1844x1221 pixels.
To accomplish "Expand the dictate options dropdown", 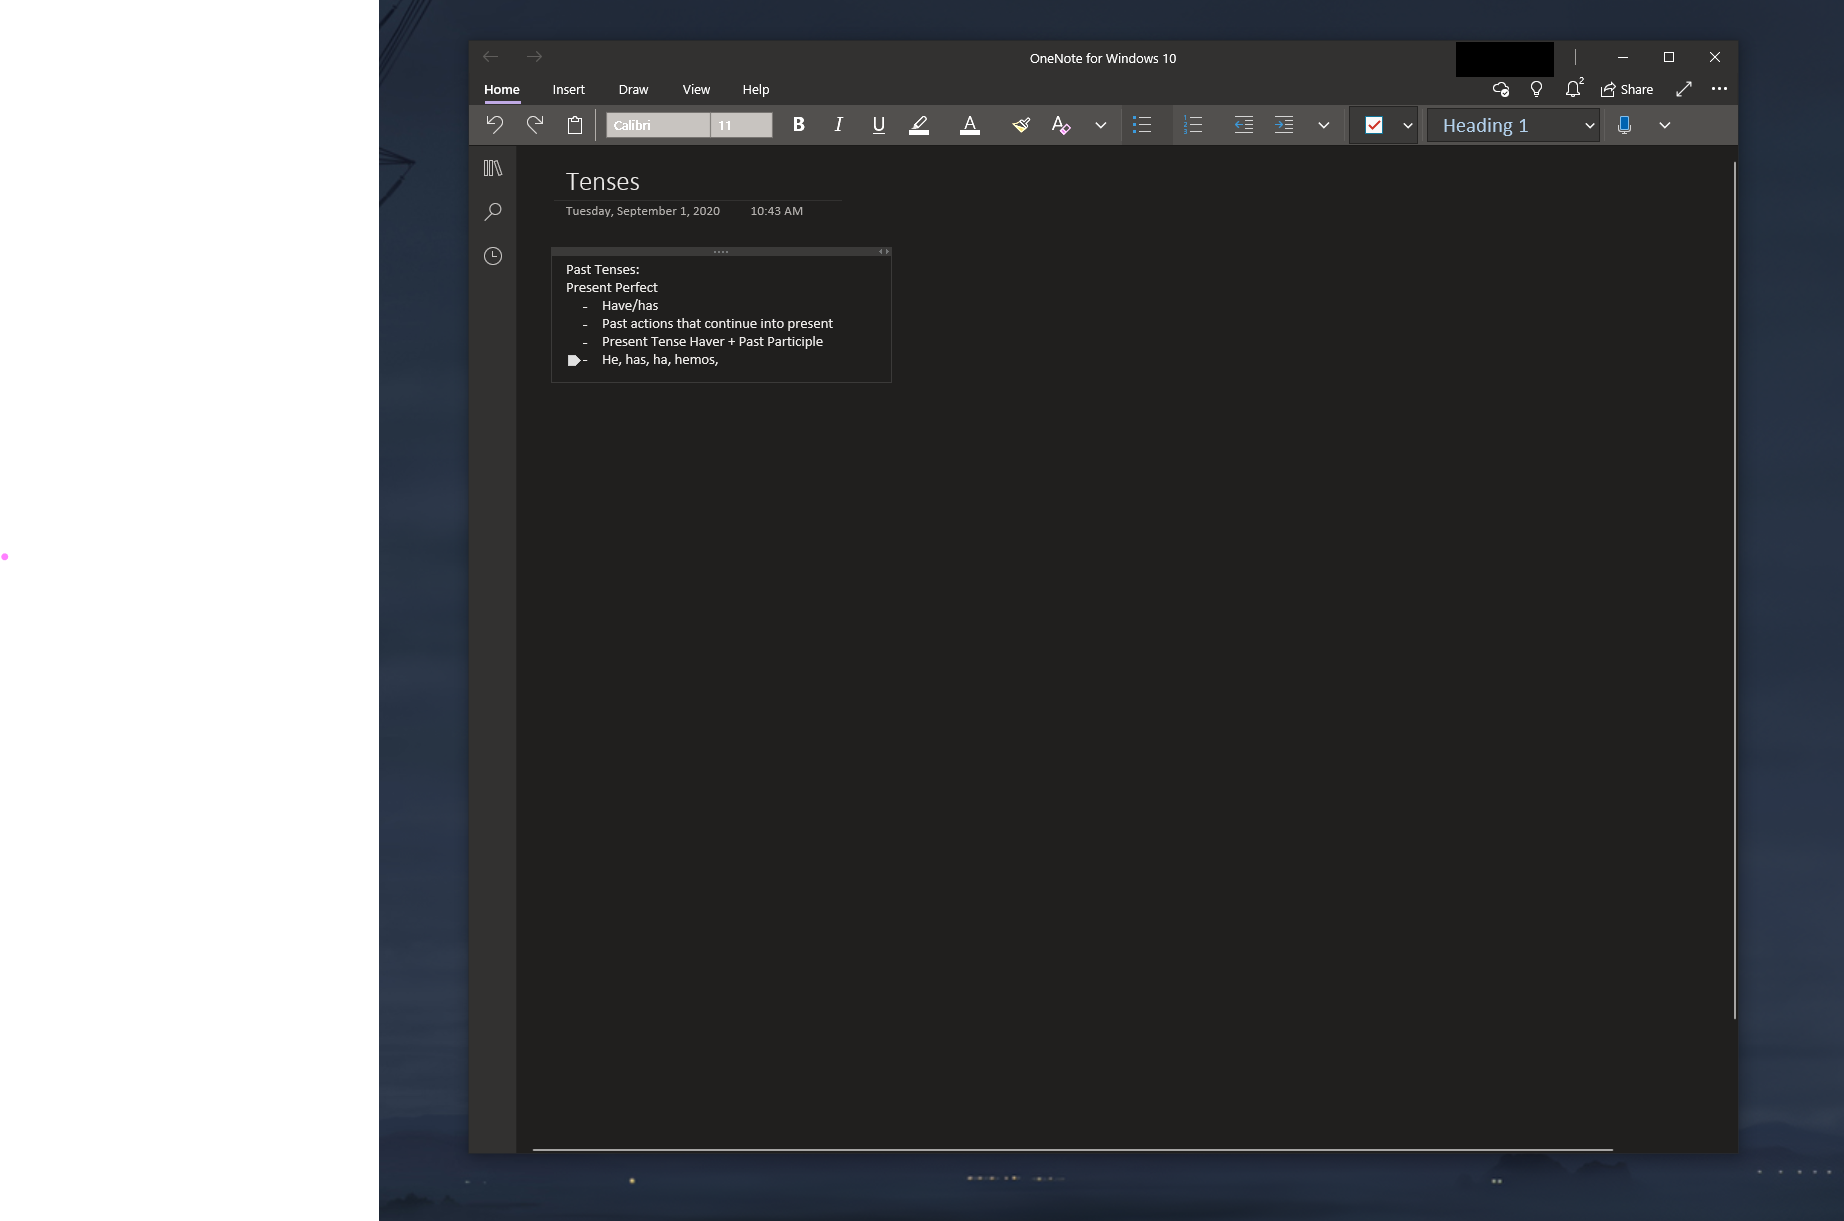I will [1664, 125].
